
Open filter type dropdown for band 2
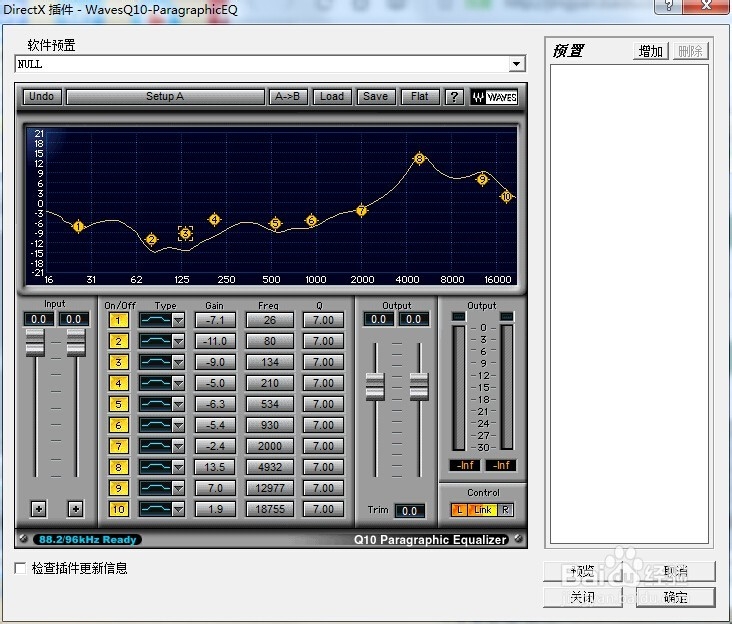[x=178, y=341]
